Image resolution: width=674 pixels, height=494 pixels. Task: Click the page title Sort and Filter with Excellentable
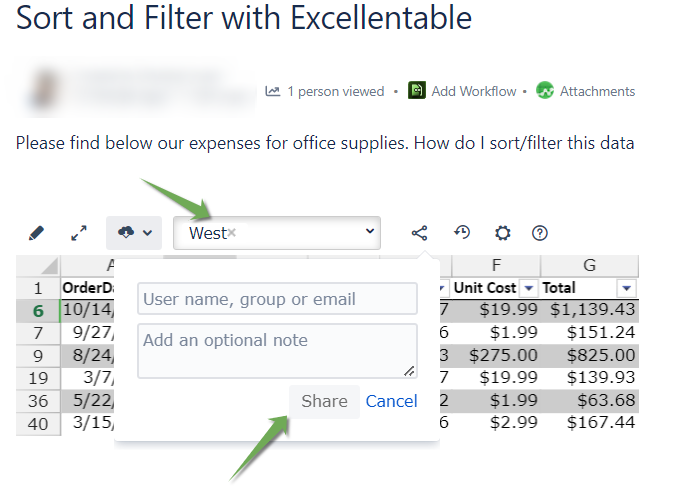click(244, 18)
